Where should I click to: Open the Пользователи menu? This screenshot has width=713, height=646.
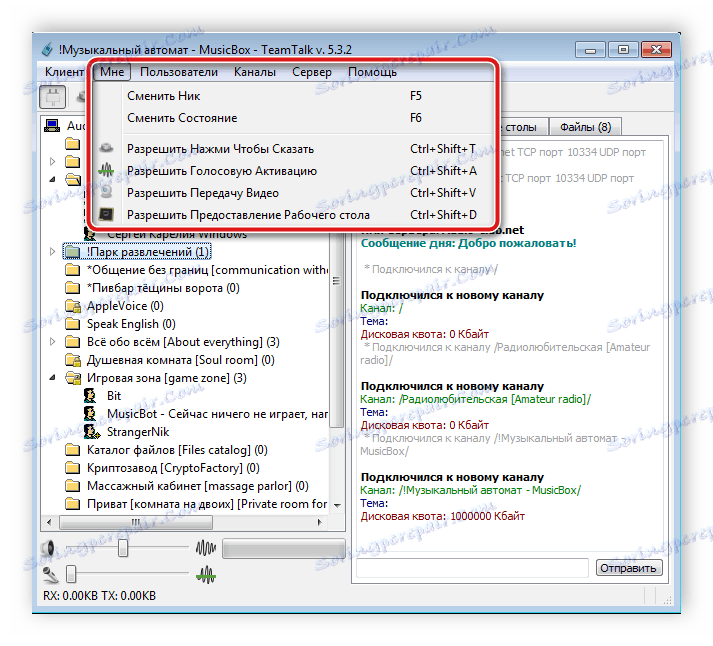tap(179, 72)
